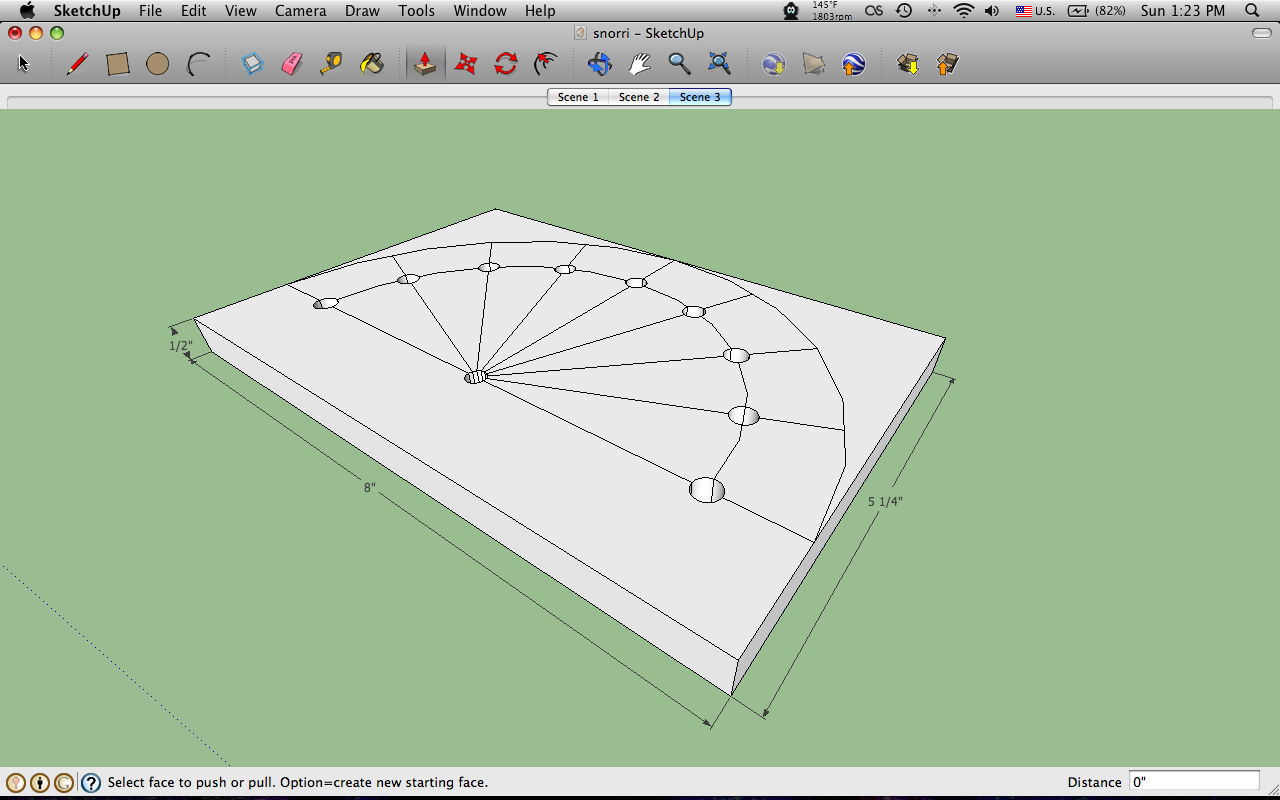Screen dimensions: 1280x800
Task: Select the Offset tool
Action: point(546,64)
